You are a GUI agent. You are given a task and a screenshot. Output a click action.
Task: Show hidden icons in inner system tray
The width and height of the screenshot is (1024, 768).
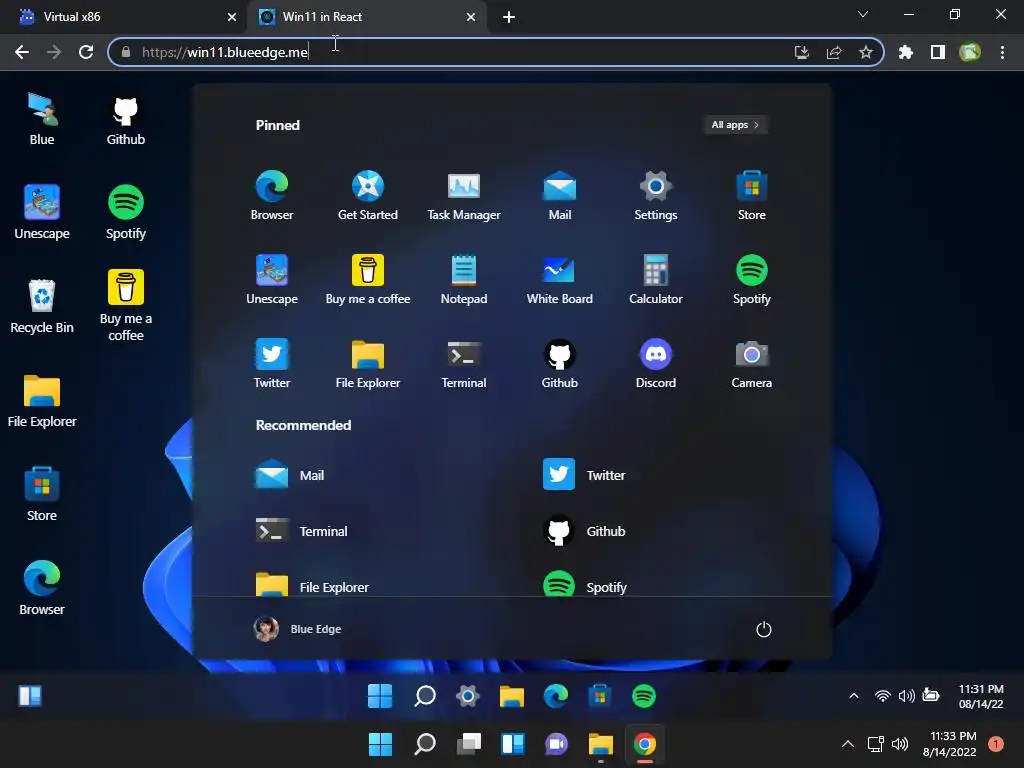click(854, 696)
